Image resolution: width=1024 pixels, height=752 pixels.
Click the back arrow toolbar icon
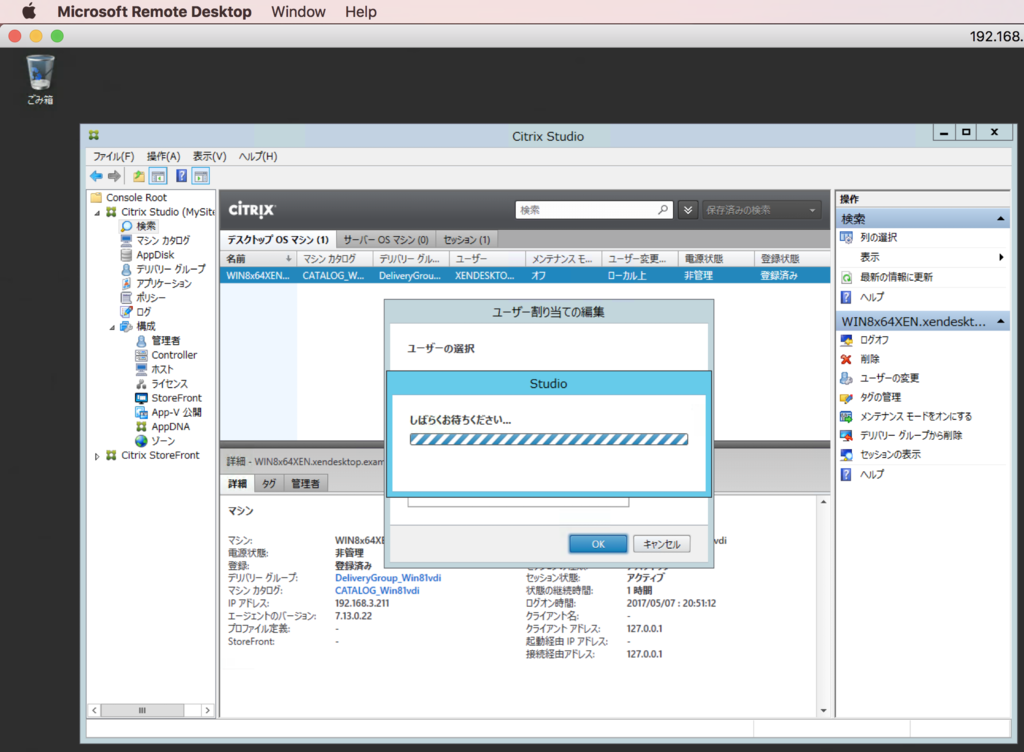pyautogui.click(x=96, y=176)
